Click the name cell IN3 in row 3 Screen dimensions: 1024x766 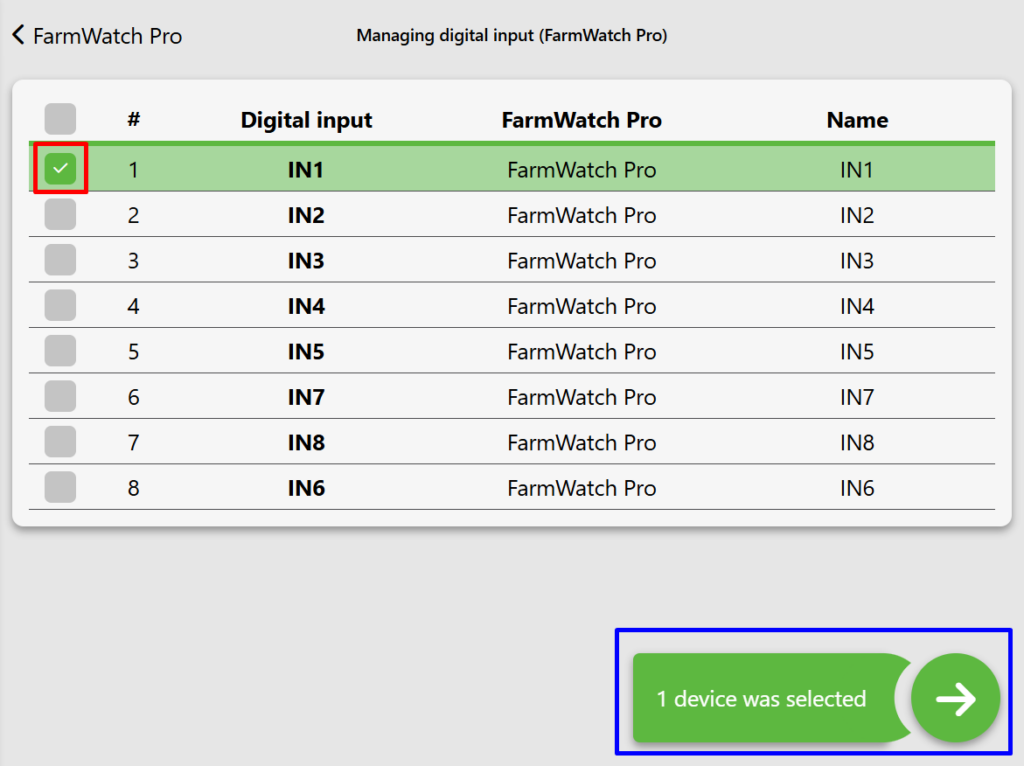[857, 261]
